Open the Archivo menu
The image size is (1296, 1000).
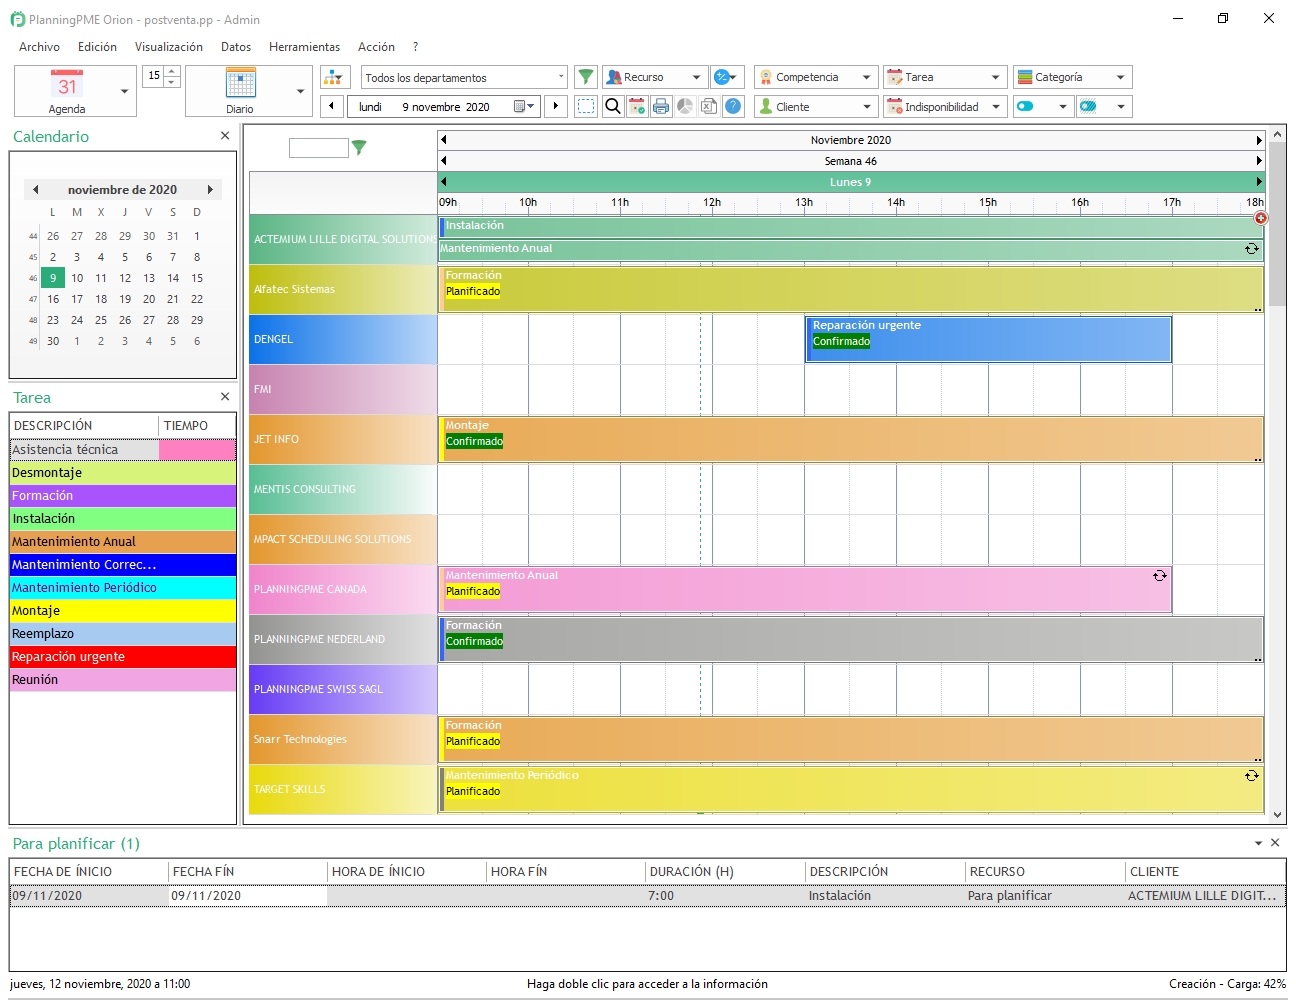click(x=39, y=47)
